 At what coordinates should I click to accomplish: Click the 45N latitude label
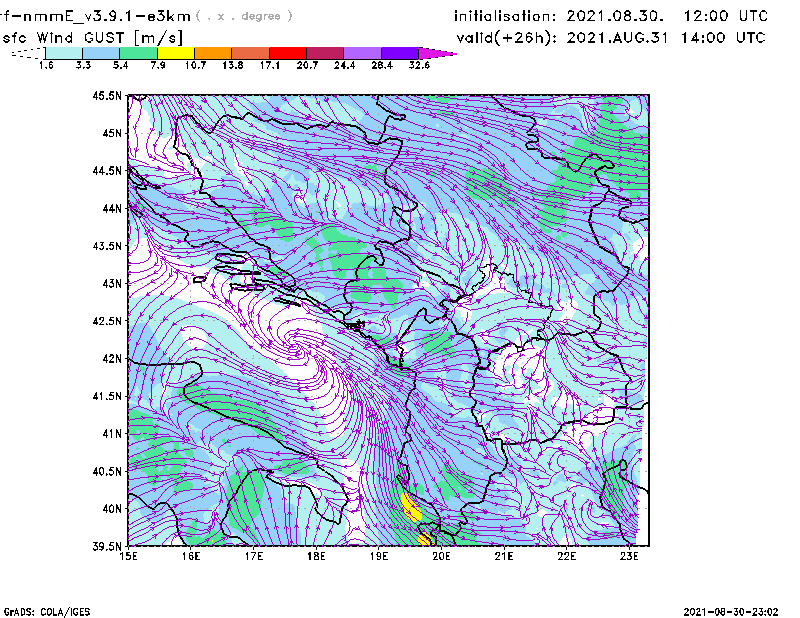[112, 133]
